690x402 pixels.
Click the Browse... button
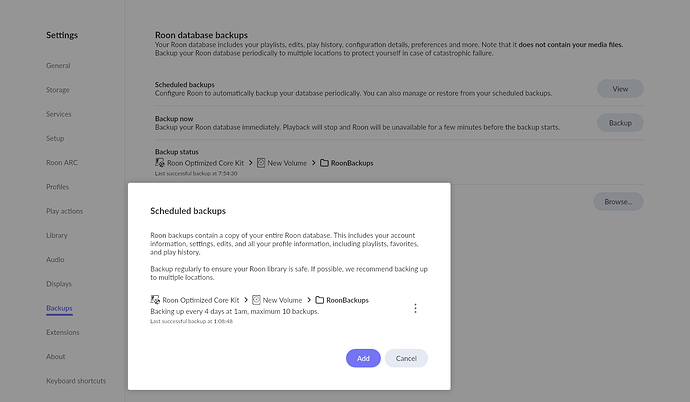[618, 201]
